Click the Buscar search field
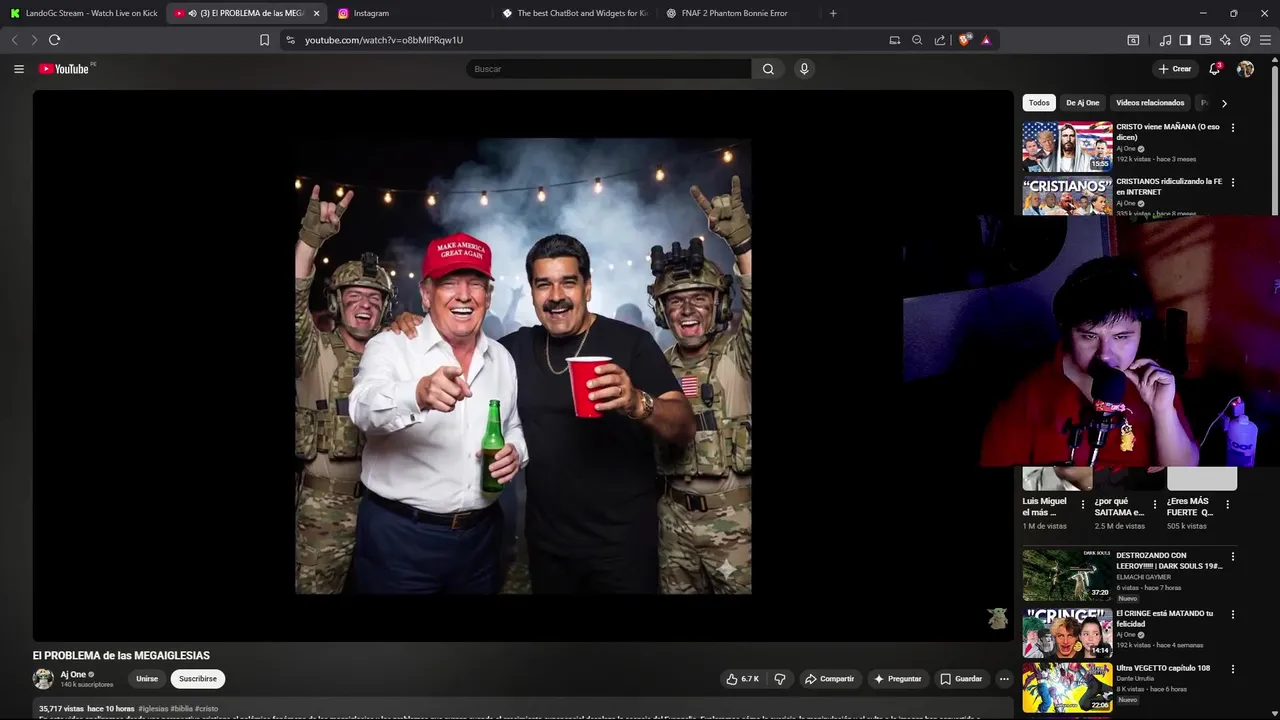1280x720 pixels. [608, 69]
